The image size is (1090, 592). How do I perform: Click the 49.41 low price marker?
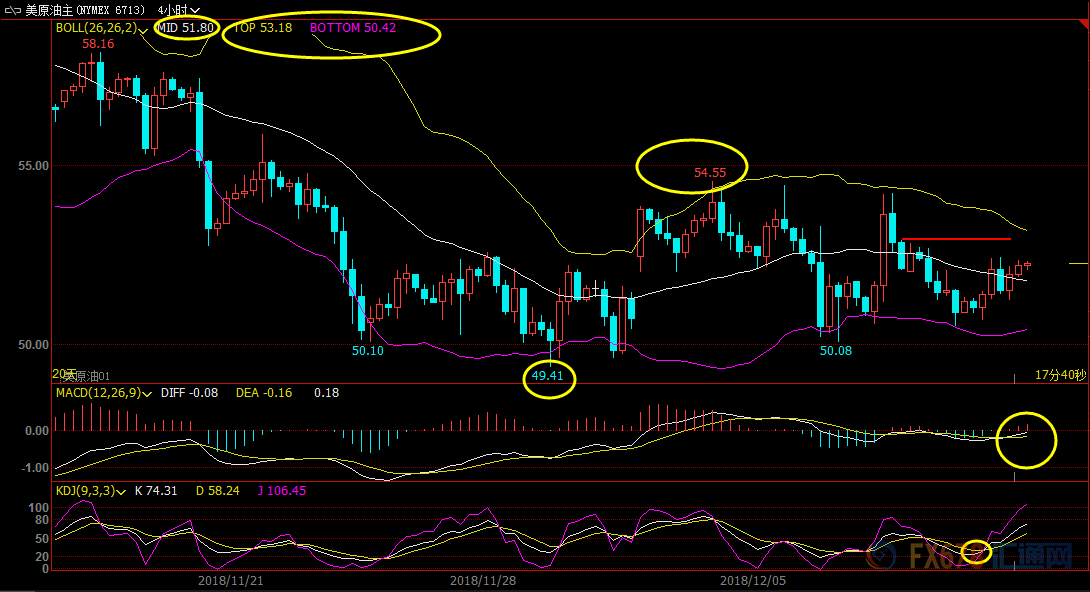(549, 377)
